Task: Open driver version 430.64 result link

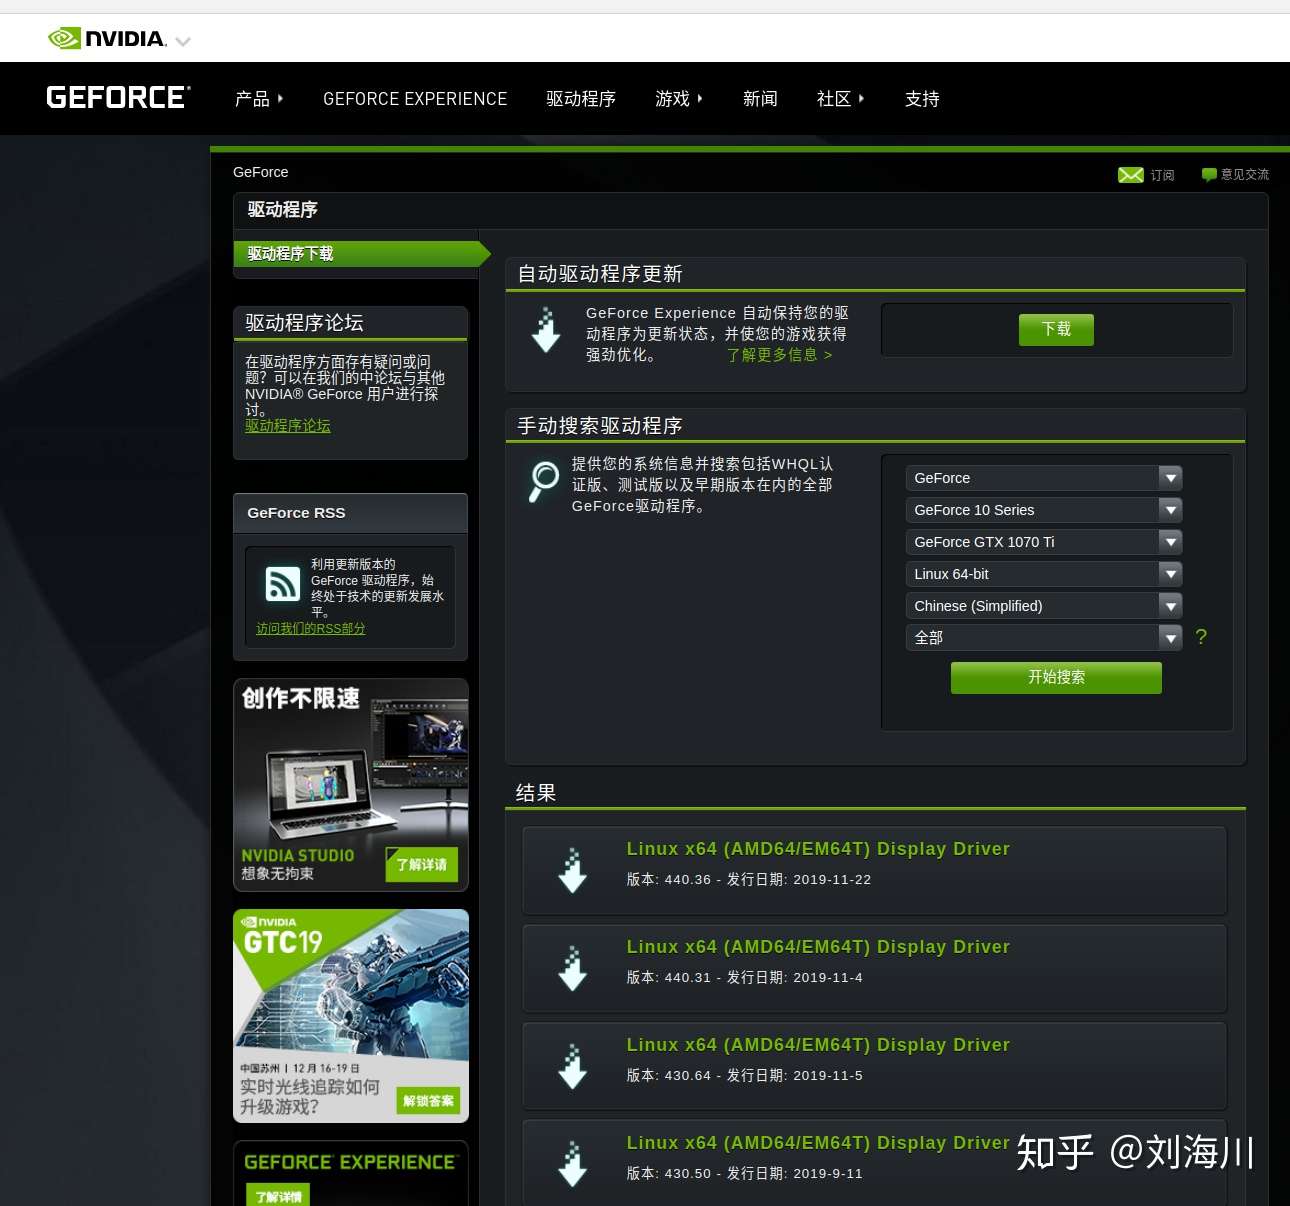Action: tap(818, 1045)
